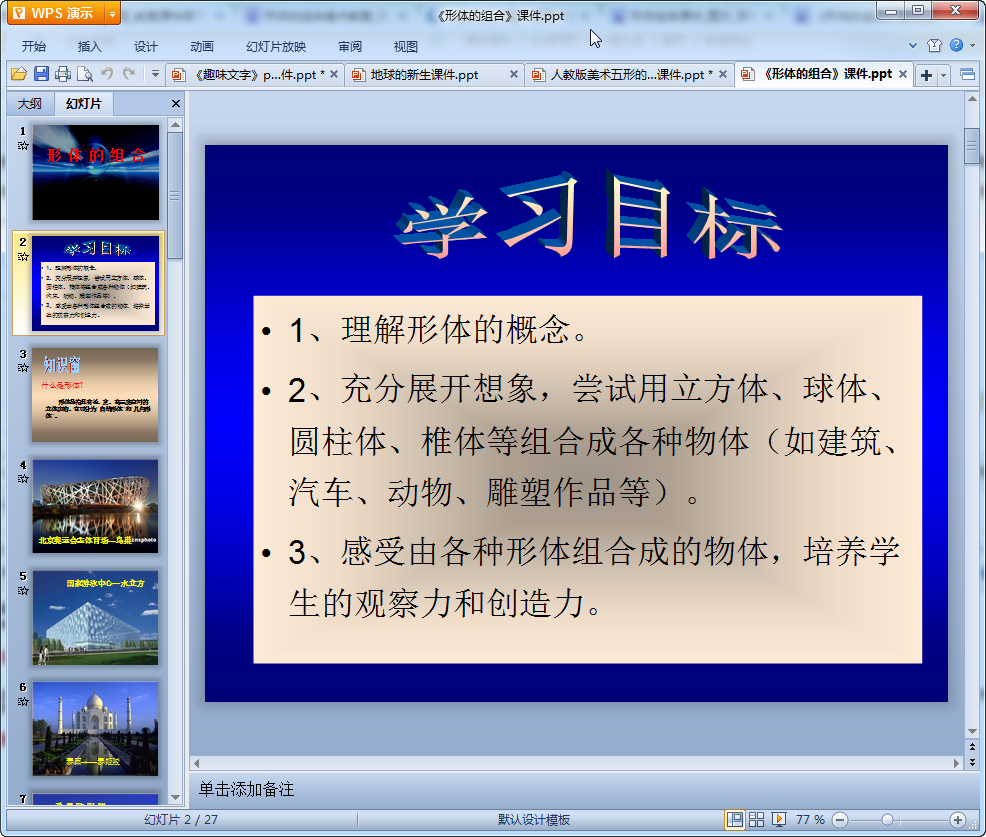Select slide 3 thumbnail 知识窗
The width and height of the screenshot is (986, 837).
click(x=96, y=395)
